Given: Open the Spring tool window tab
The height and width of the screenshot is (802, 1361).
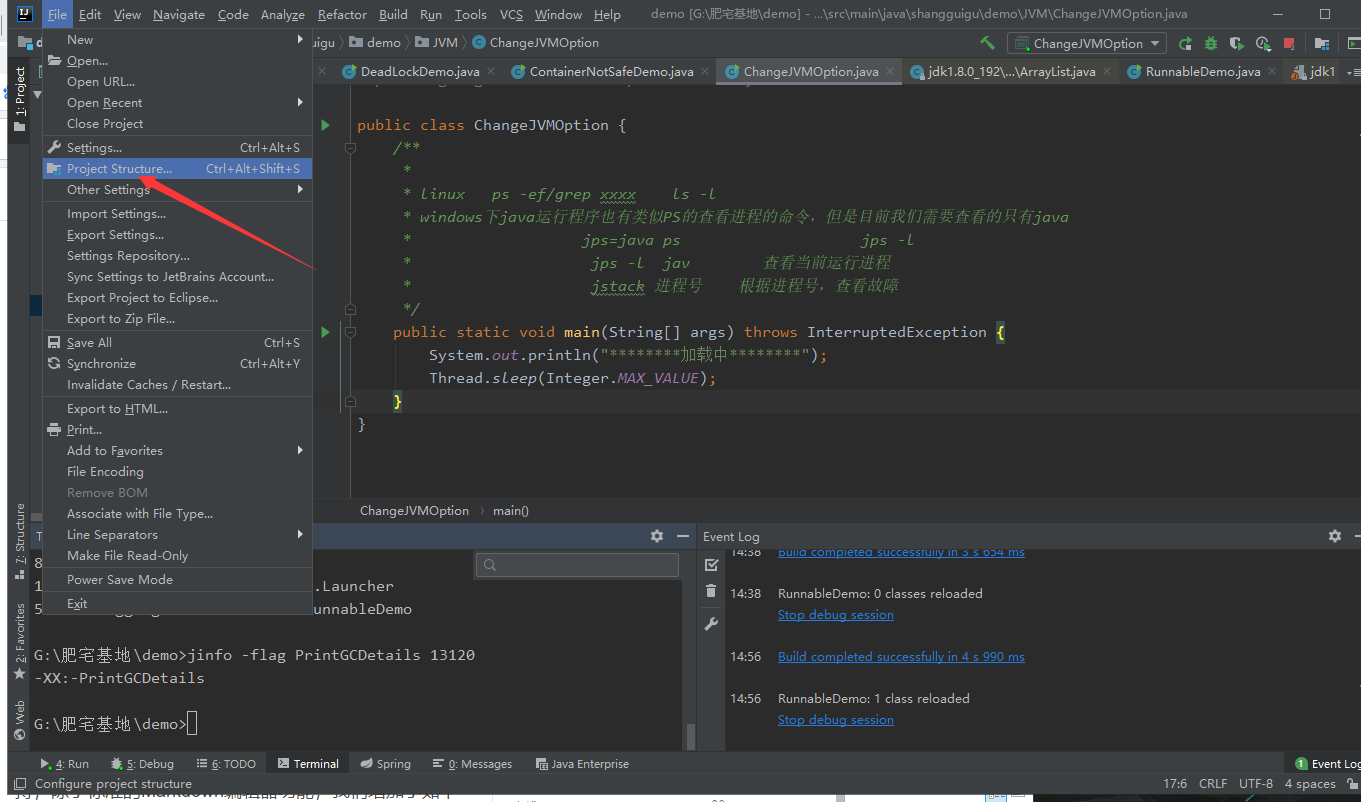Looking at the screenshot, I should tap(385, 764).
